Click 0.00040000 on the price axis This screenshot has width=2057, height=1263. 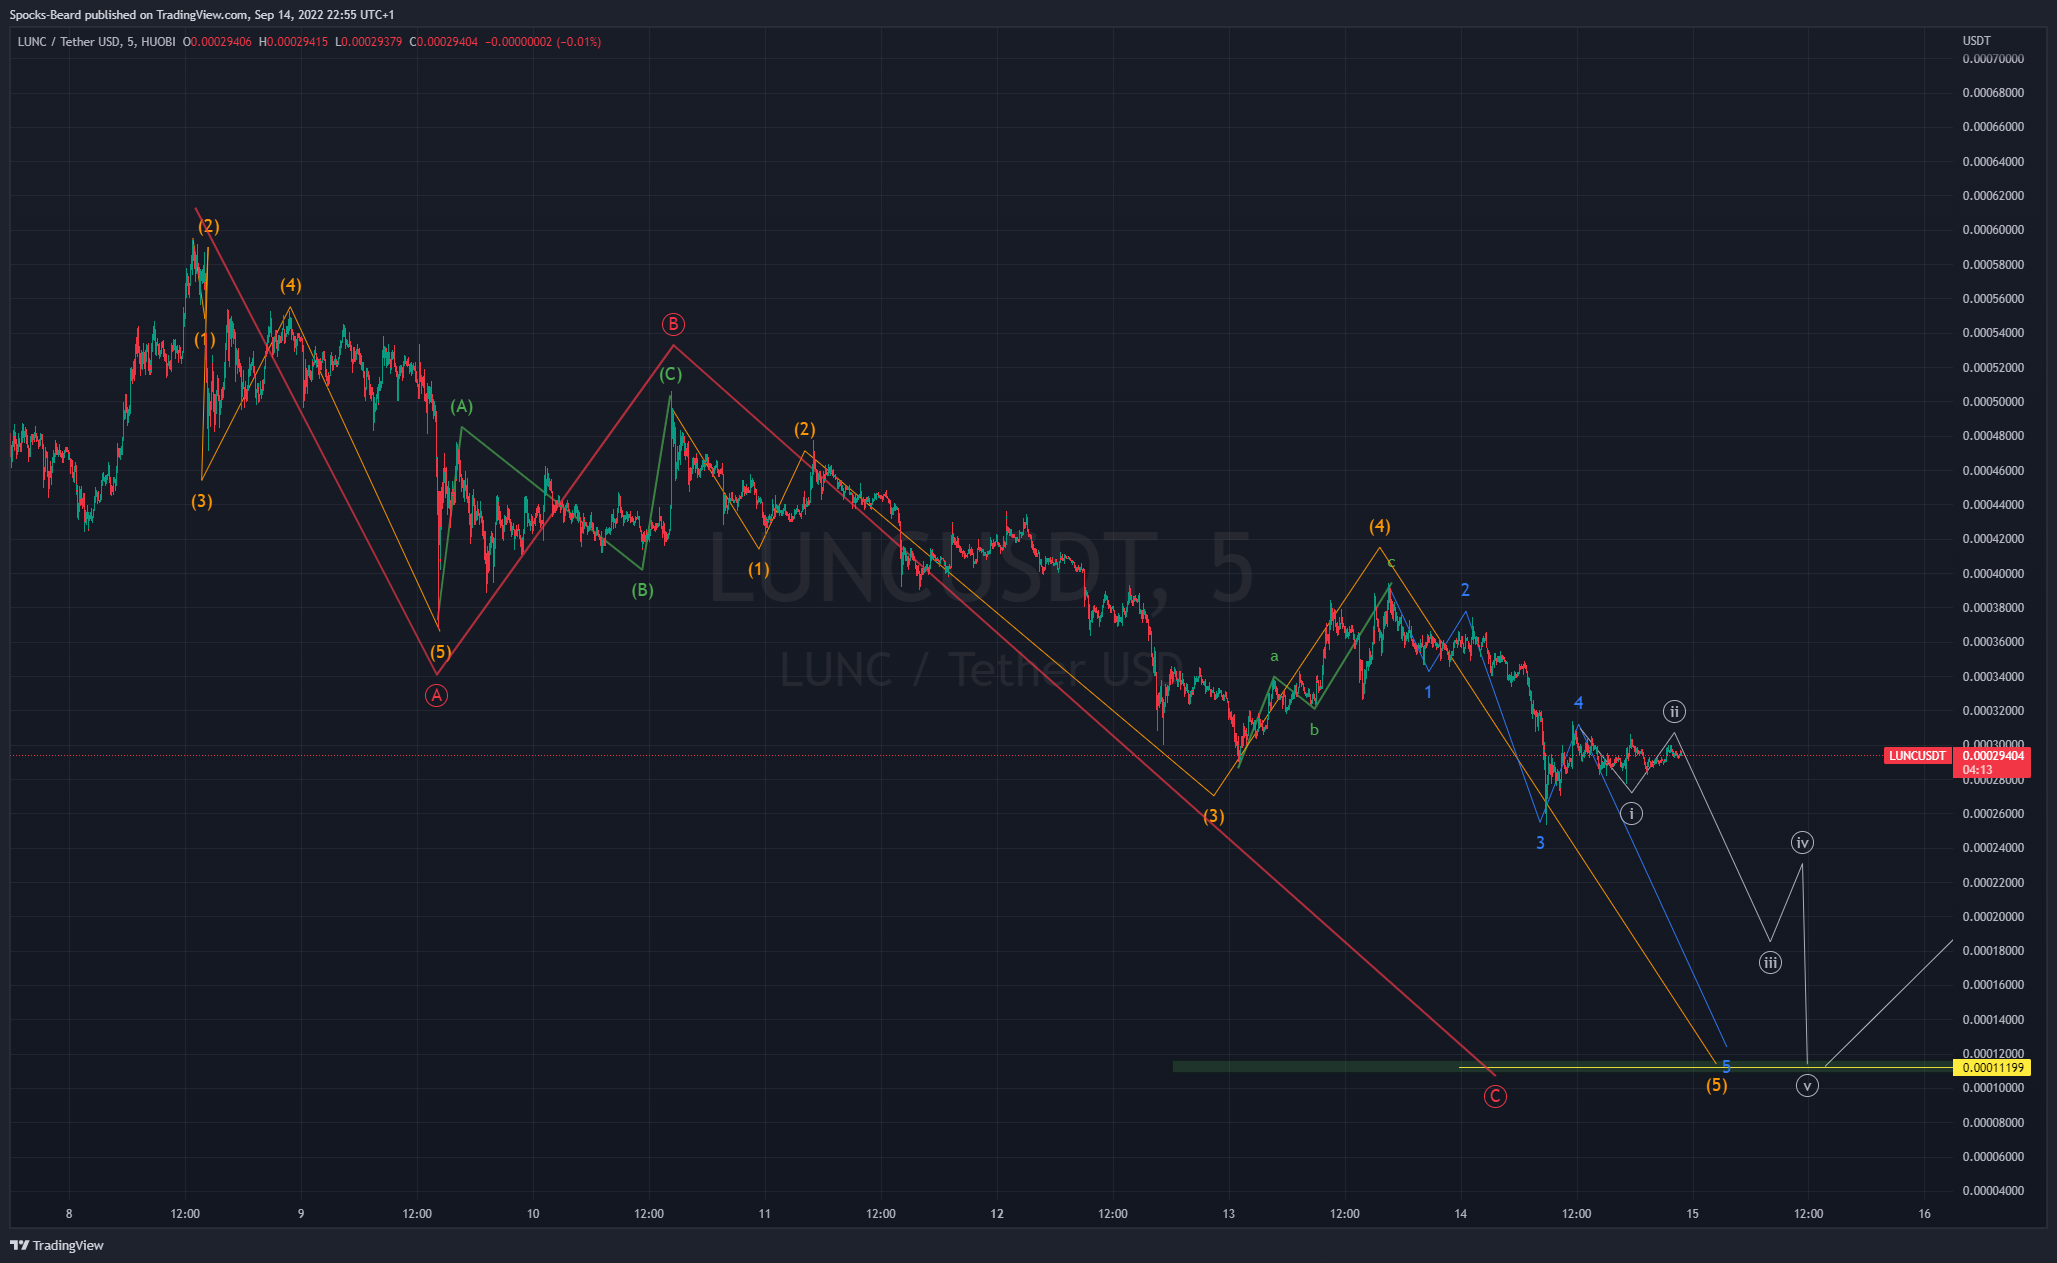click(x=1993, y=573)
